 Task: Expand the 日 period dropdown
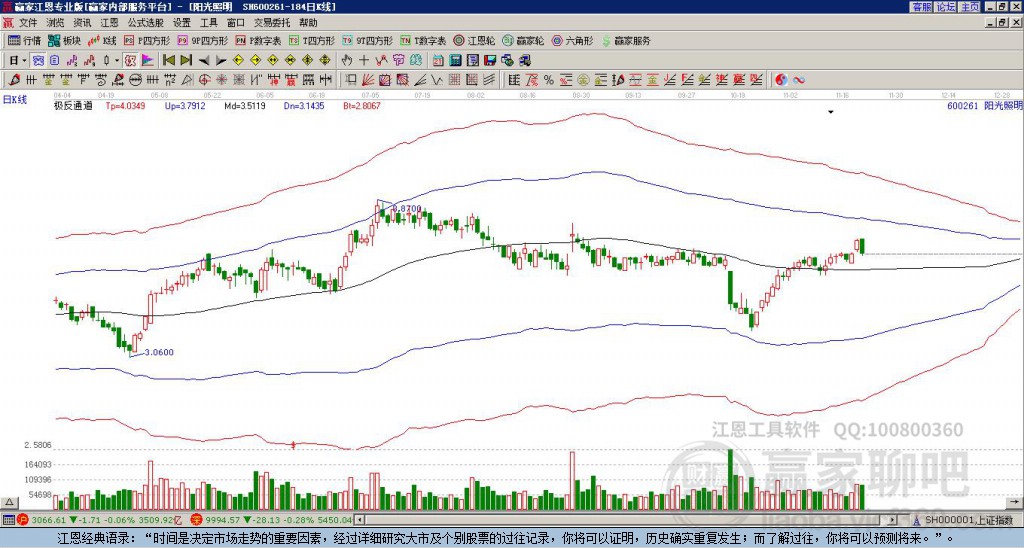(24, 61)
